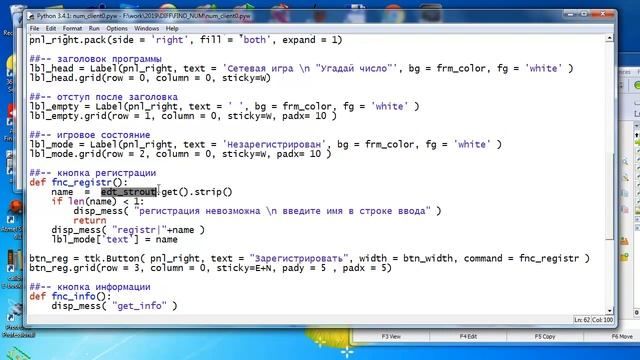Screen dimensions: 640x360
Task: Open the Format menu
Action: tap(72, 29)
